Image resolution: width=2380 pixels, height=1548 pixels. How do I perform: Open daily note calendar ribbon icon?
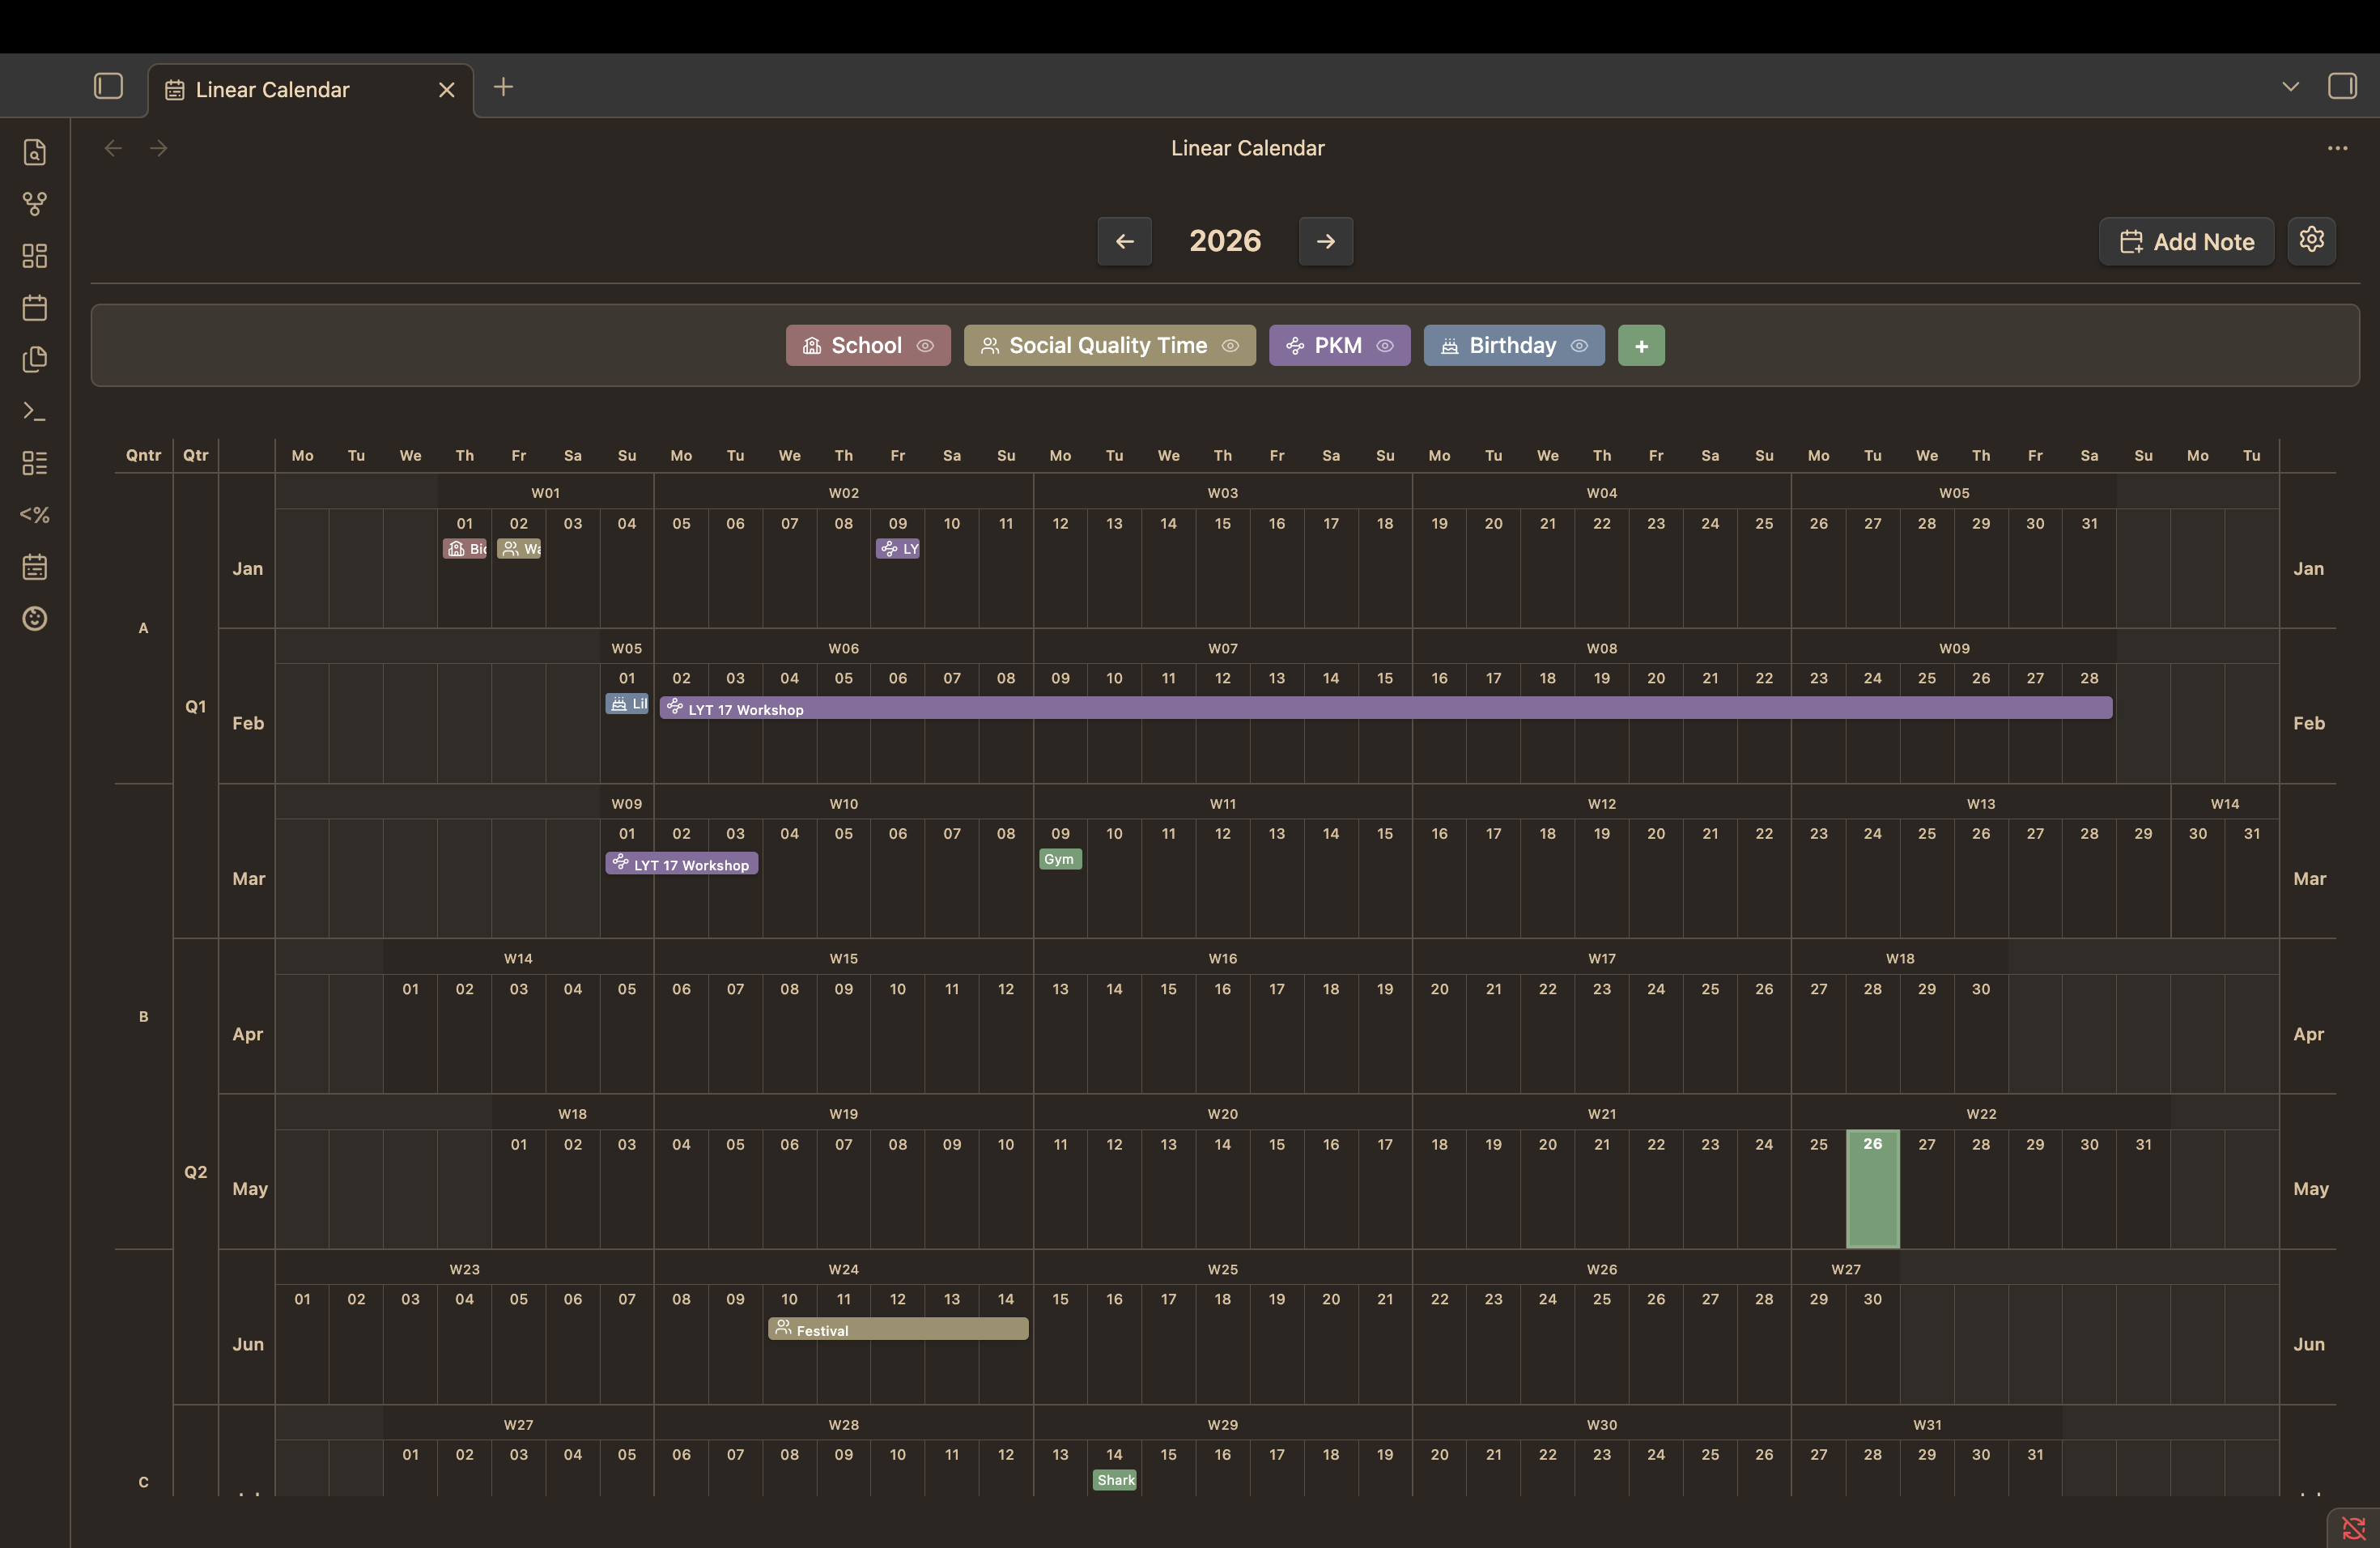tap(35, 308)
